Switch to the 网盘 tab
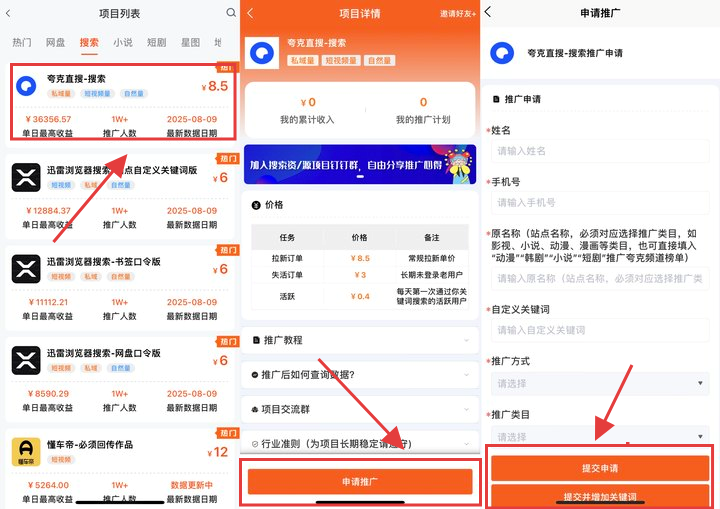 (x=55, y=43)
